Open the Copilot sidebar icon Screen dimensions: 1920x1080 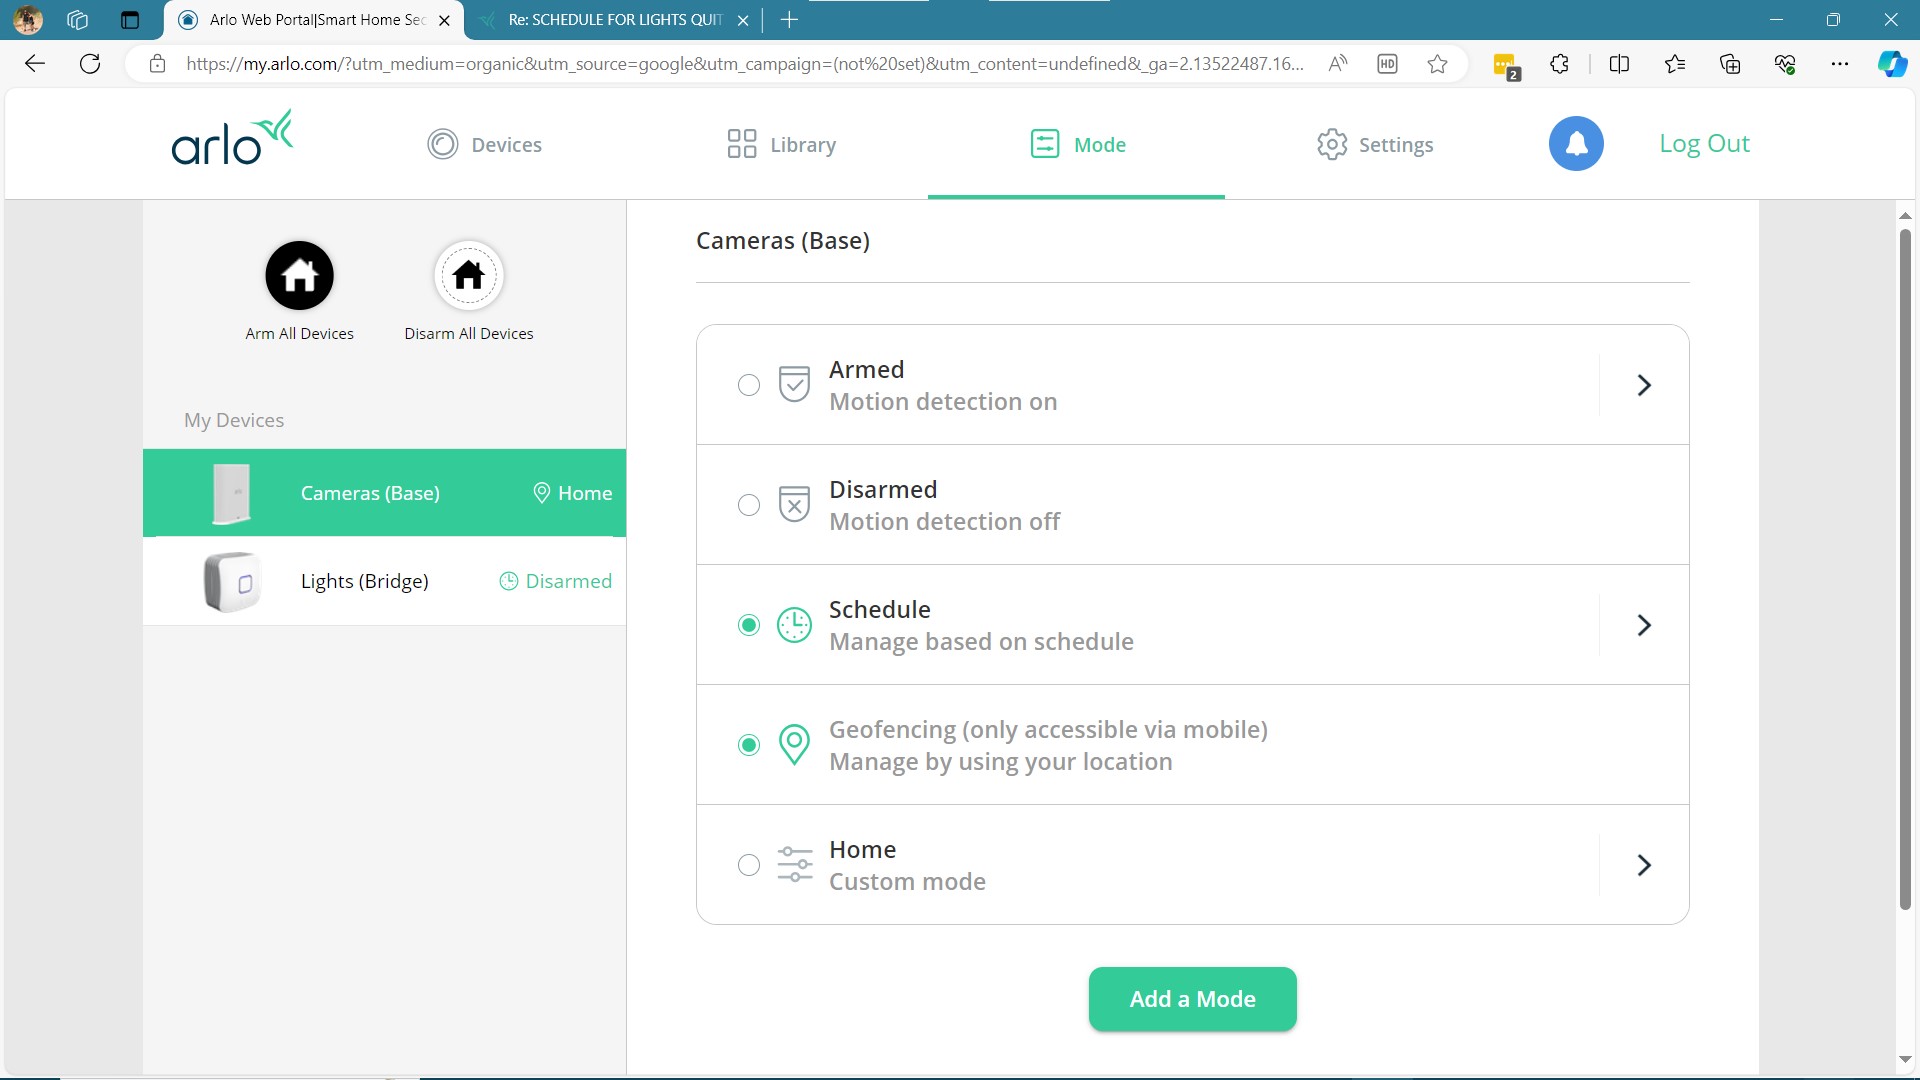coord(1891,64)
